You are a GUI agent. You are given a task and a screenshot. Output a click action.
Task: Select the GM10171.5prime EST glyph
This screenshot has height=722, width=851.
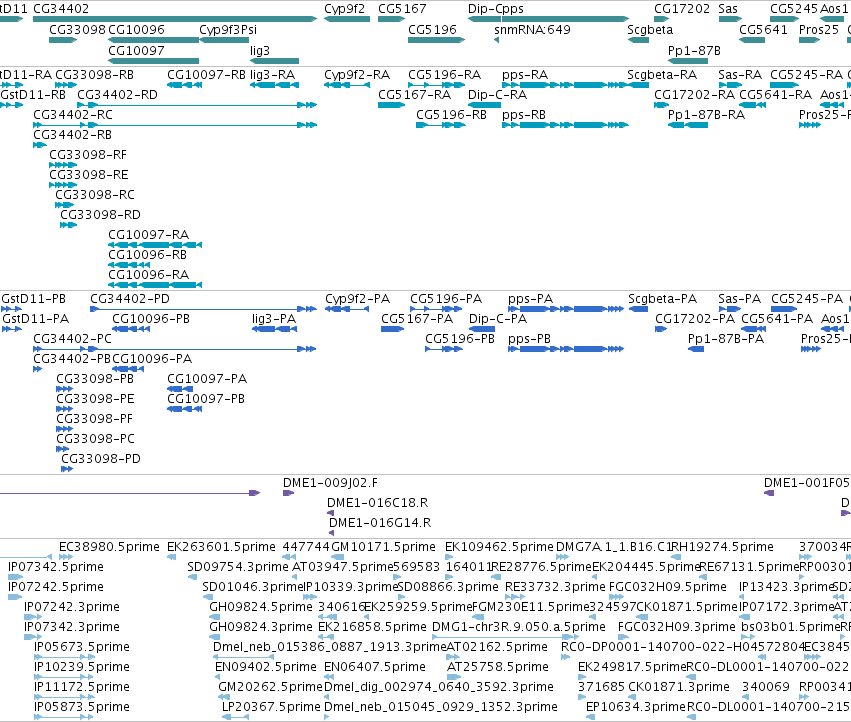(x=338, y=557)
